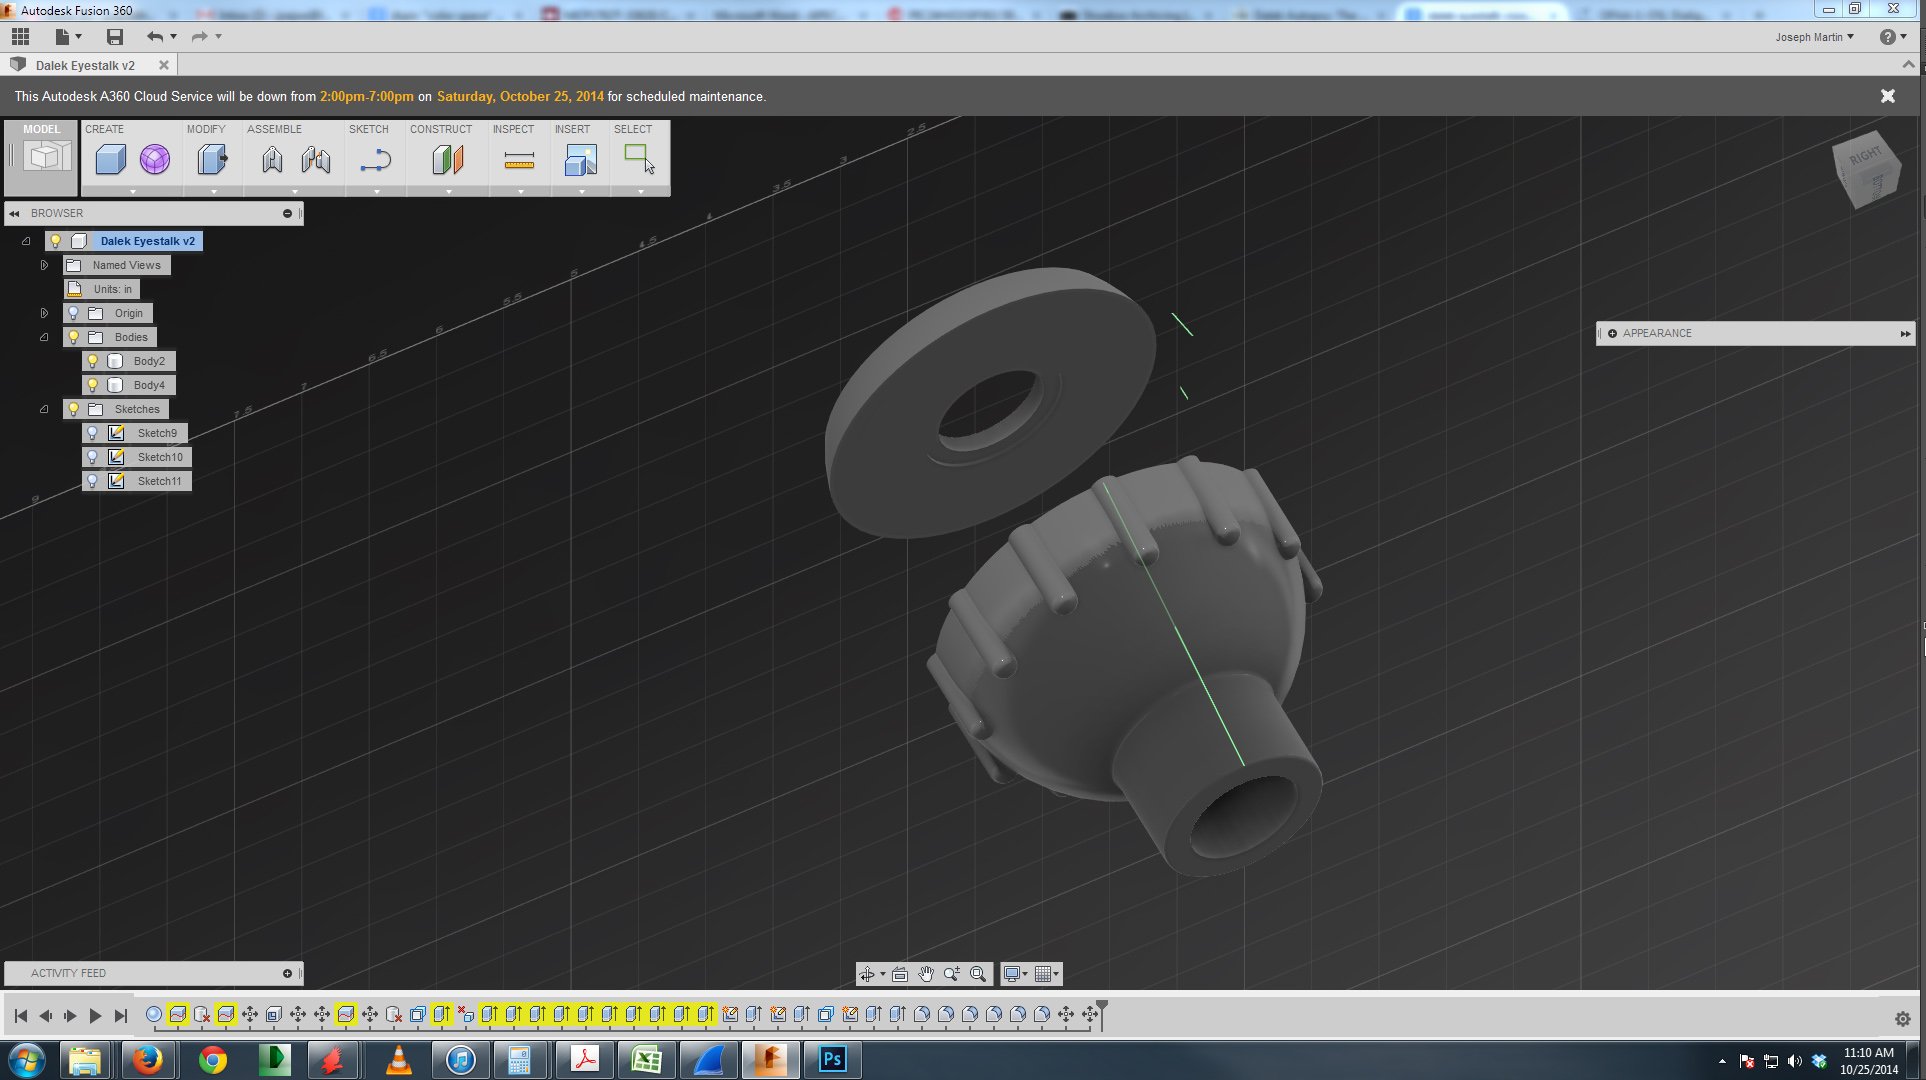Switch workspace via MODEL button
Screen dimensions: 1926x1080
(42, 158)
